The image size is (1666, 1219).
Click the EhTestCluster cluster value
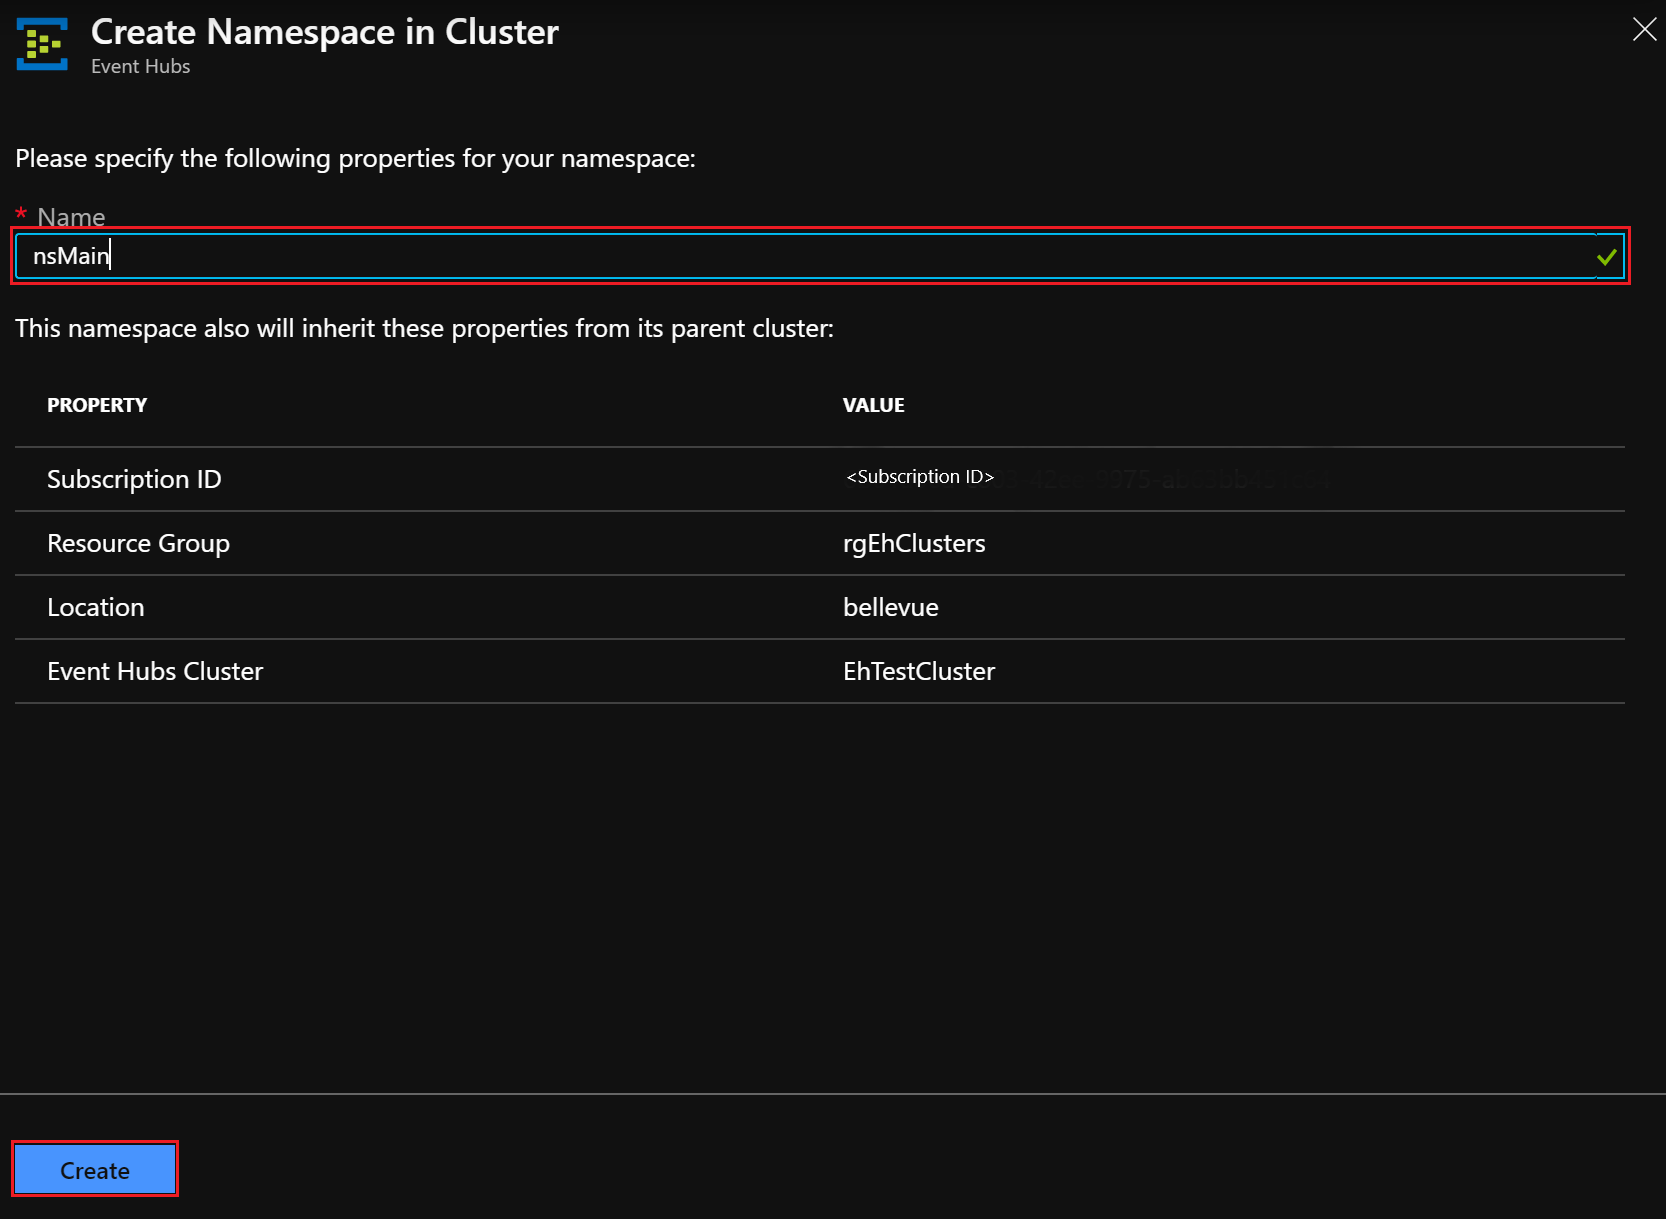pos(918,671)
